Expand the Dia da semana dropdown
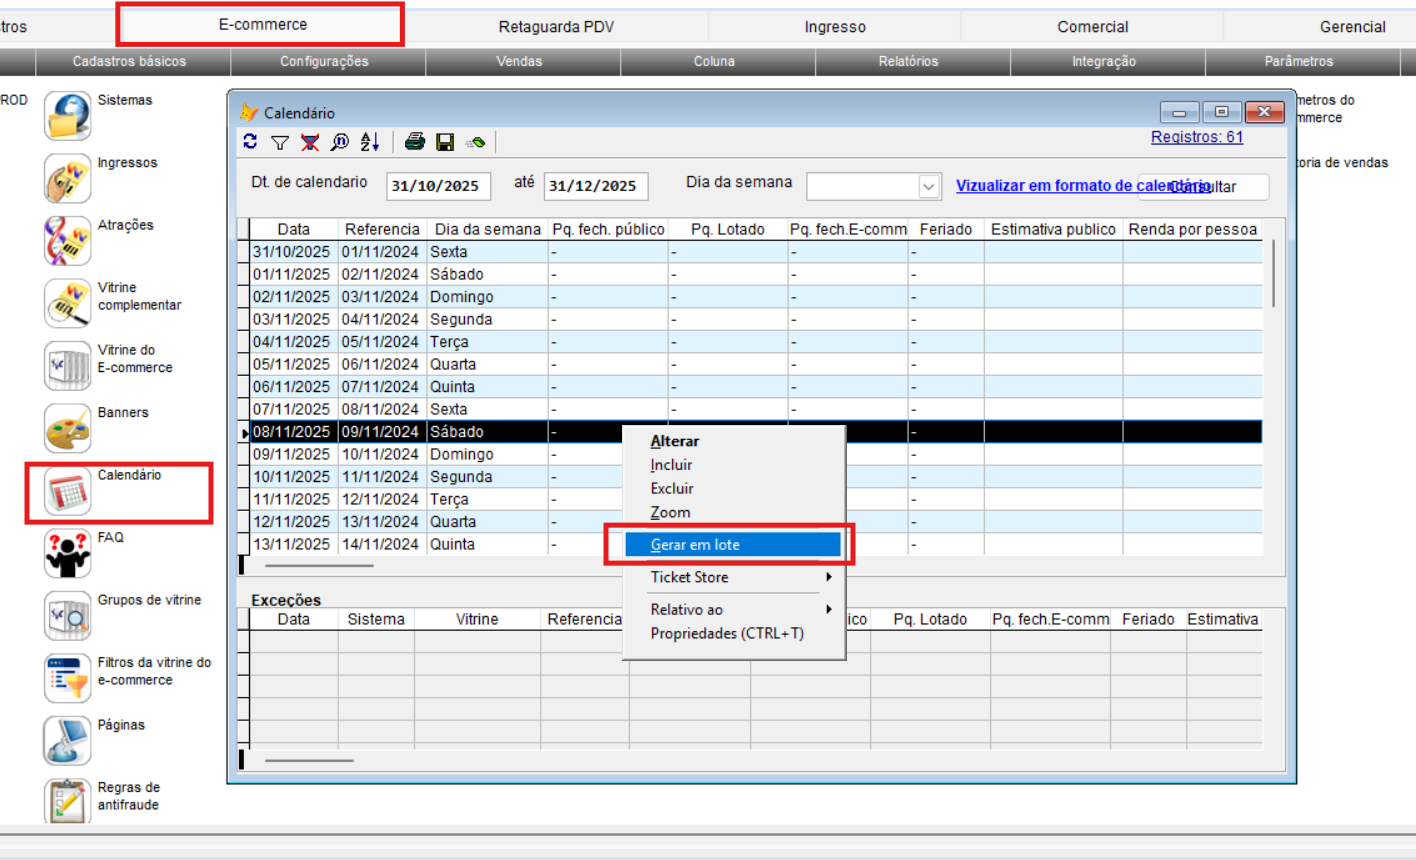The image size is (1416, 860). coord(929,187)
